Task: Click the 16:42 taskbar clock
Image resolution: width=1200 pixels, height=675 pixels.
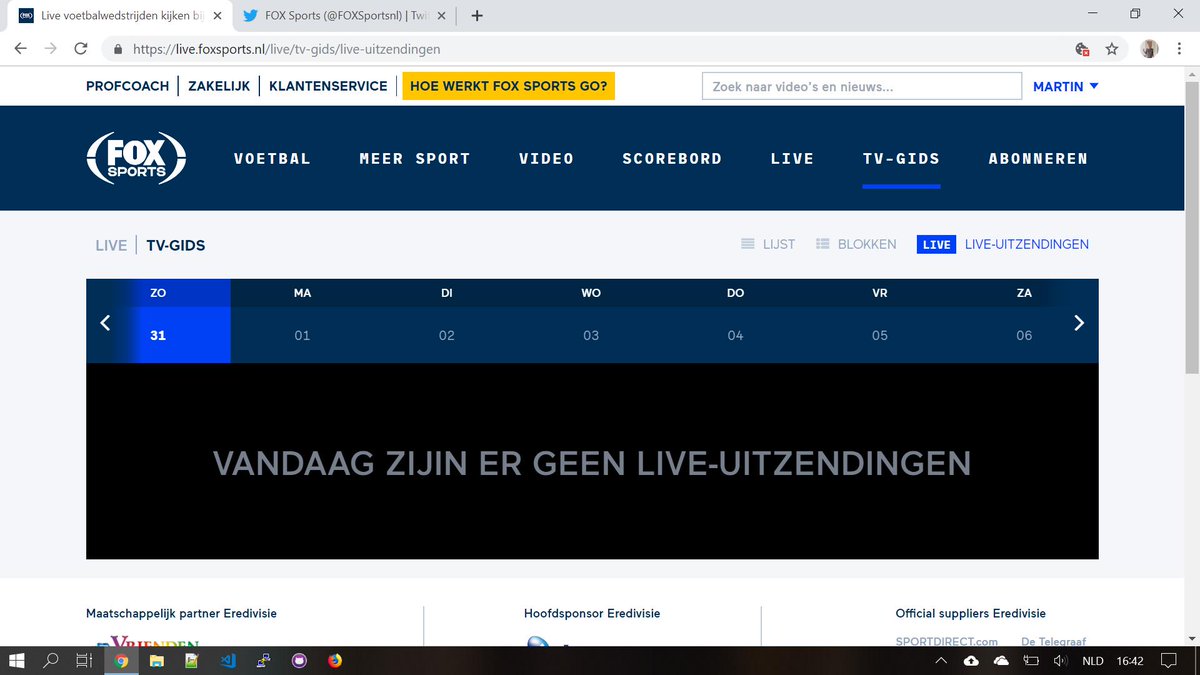Action: click(x=1129, y=660)
